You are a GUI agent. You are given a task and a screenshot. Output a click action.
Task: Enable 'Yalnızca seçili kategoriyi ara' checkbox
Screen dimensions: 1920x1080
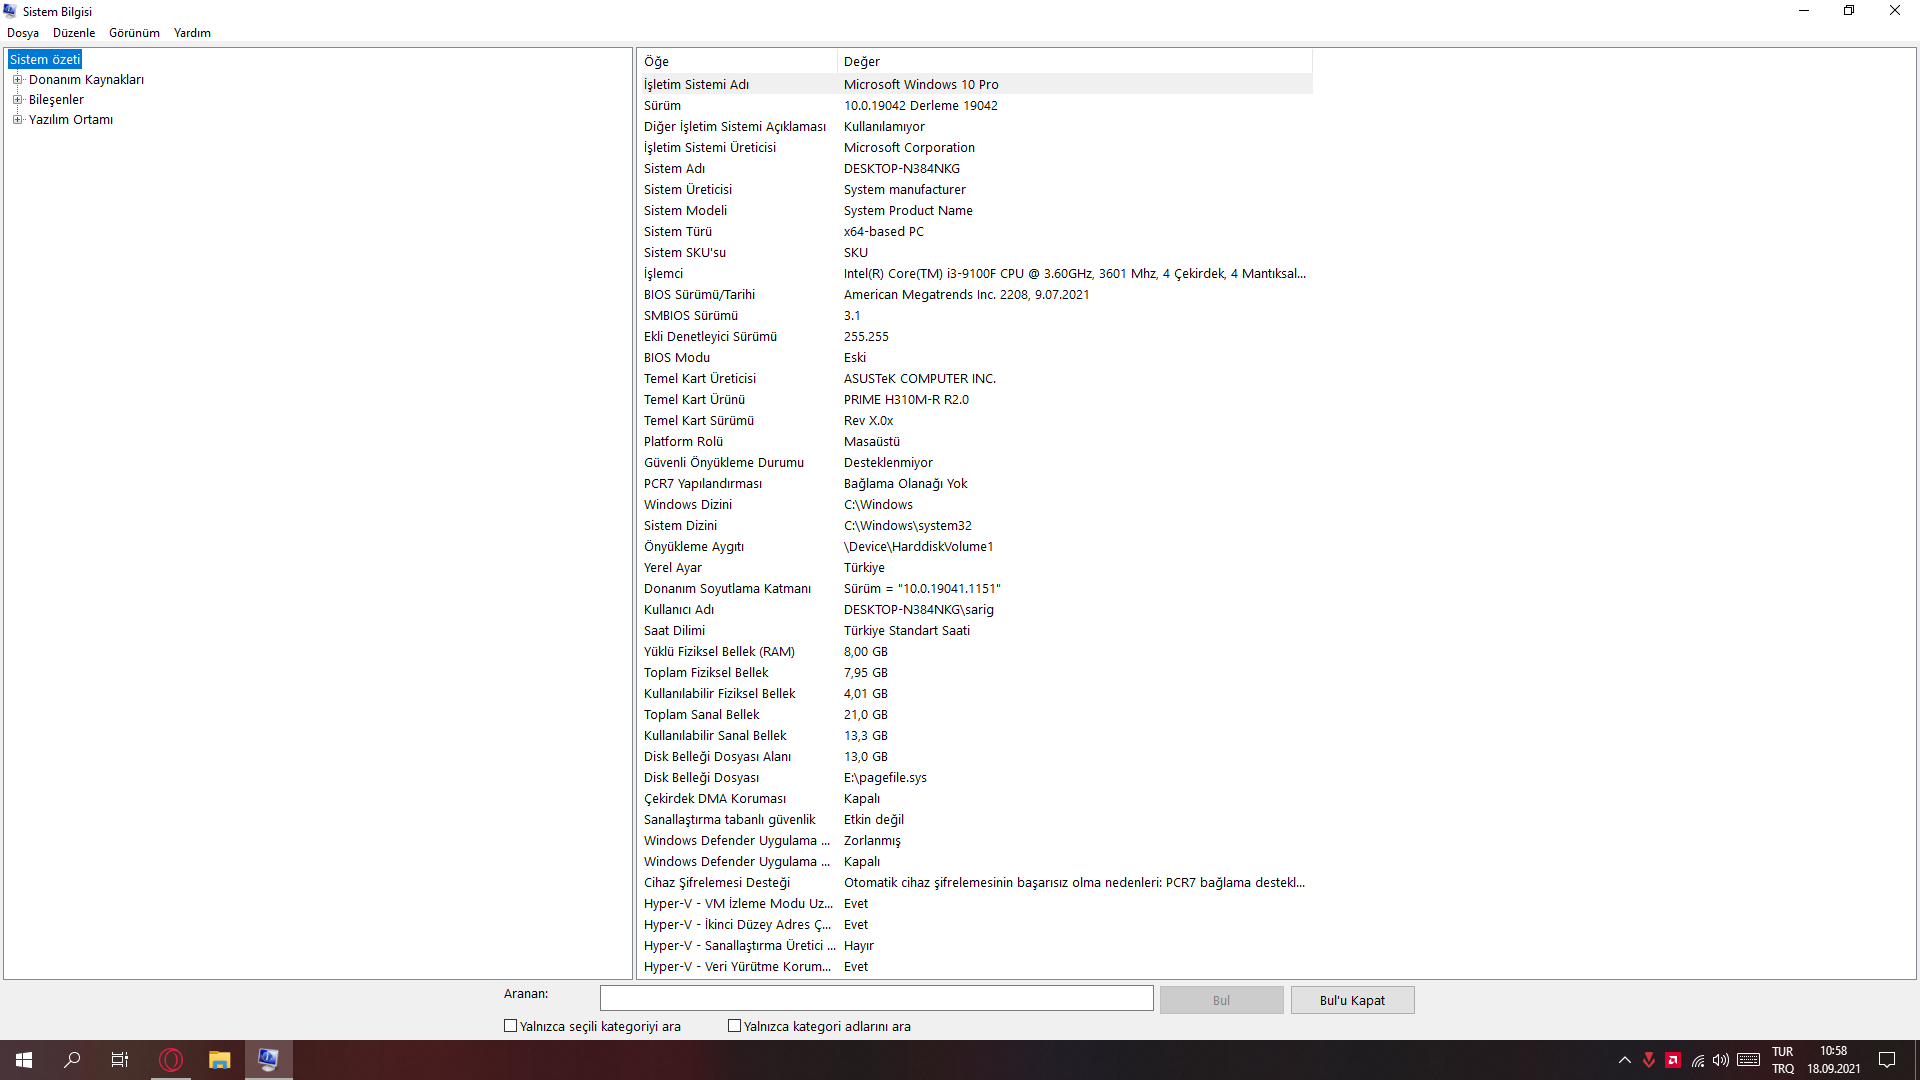pos(511,1026)
